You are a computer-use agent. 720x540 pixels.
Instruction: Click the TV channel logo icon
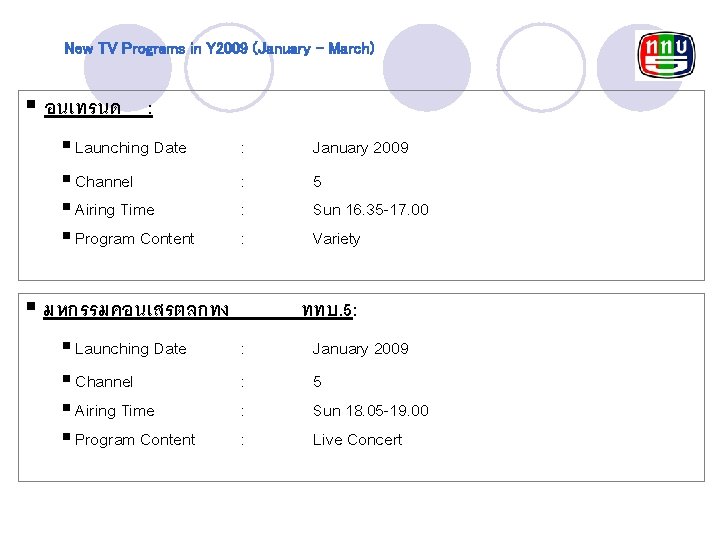click(664, 56)
